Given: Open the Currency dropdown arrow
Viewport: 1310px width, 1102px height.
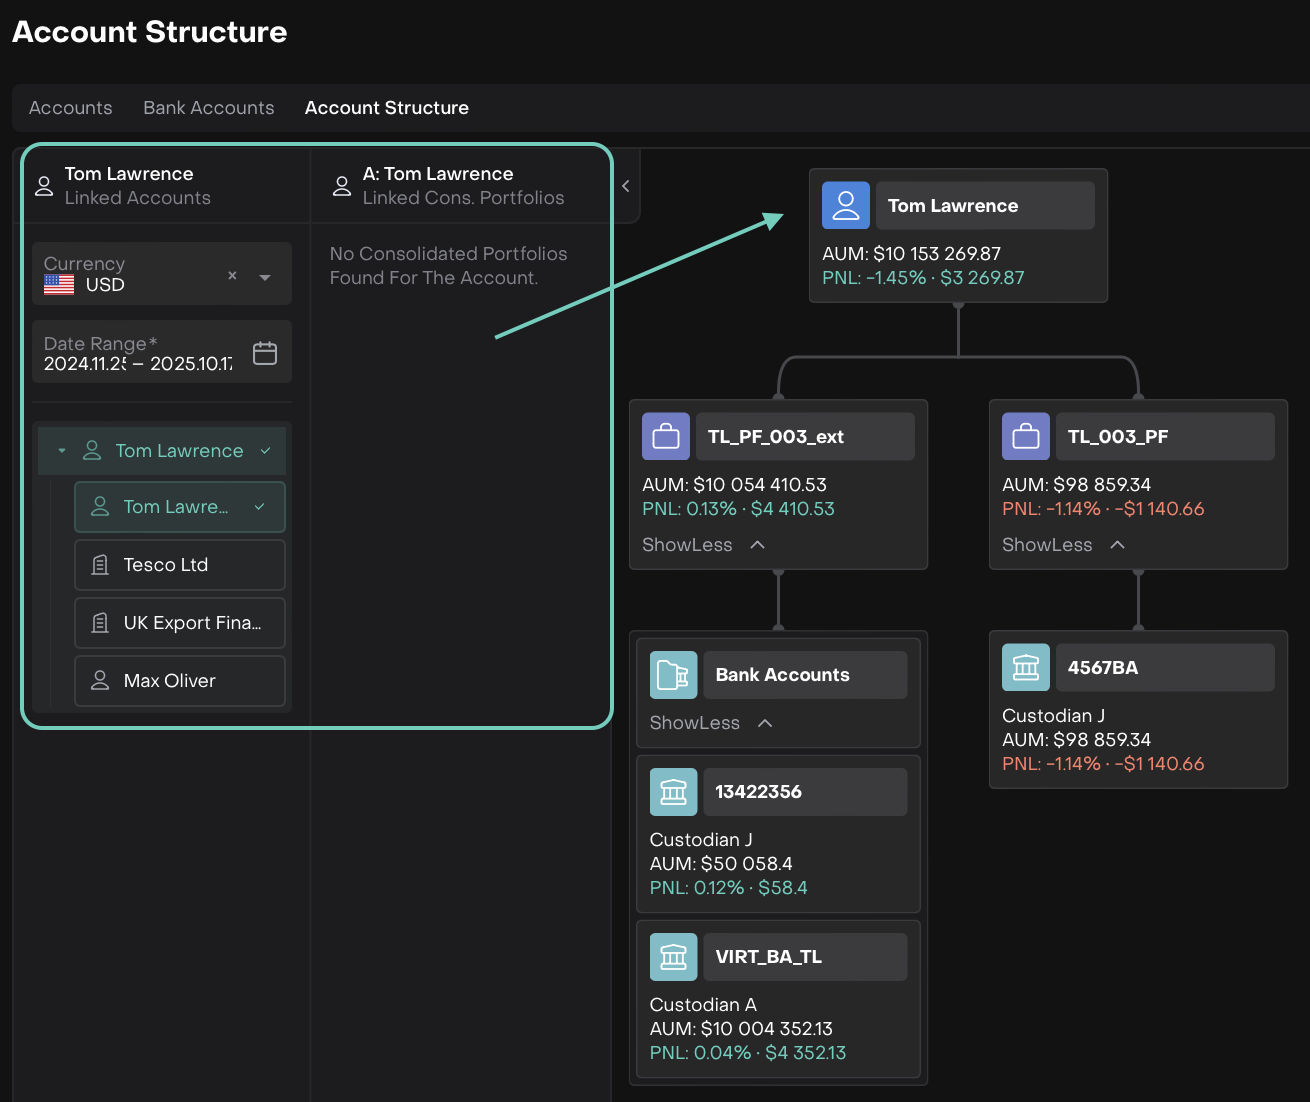Looking at the screenshot, I should coord(265,277).
